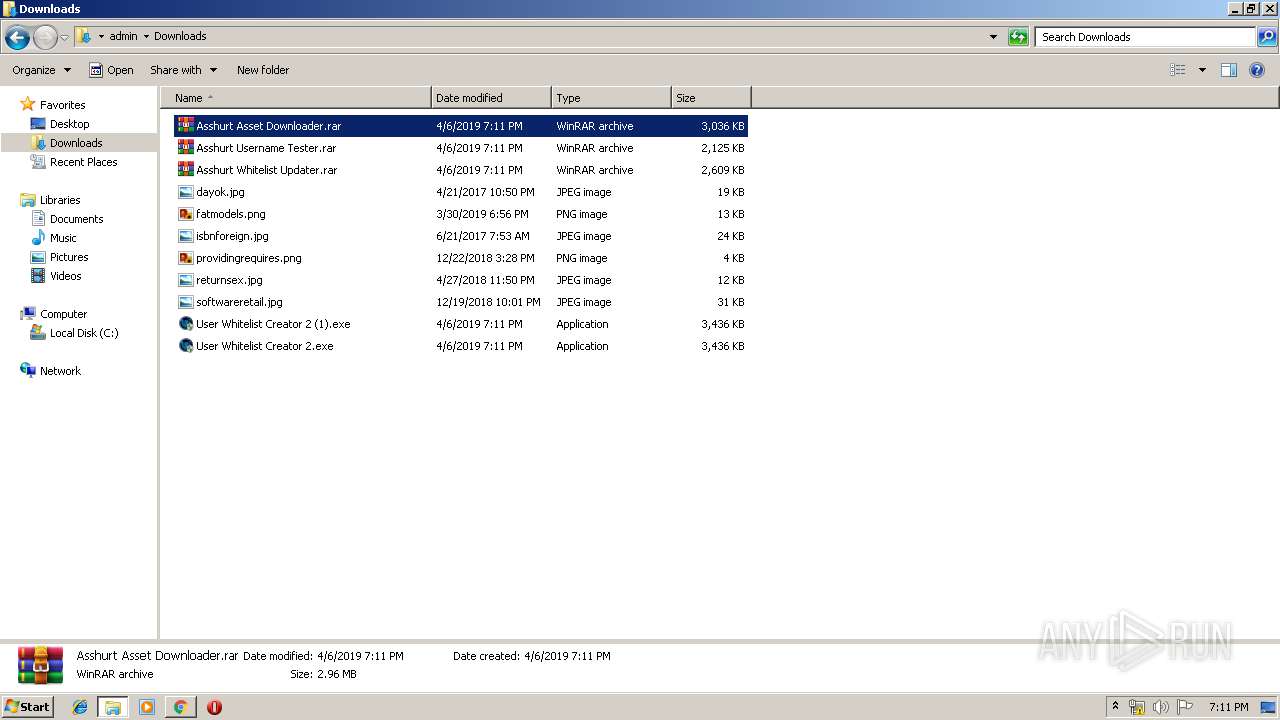Click the Search Downloads input field
Image resolution: width=1280 pixels, height=720 pixels.
[1144, 37]
